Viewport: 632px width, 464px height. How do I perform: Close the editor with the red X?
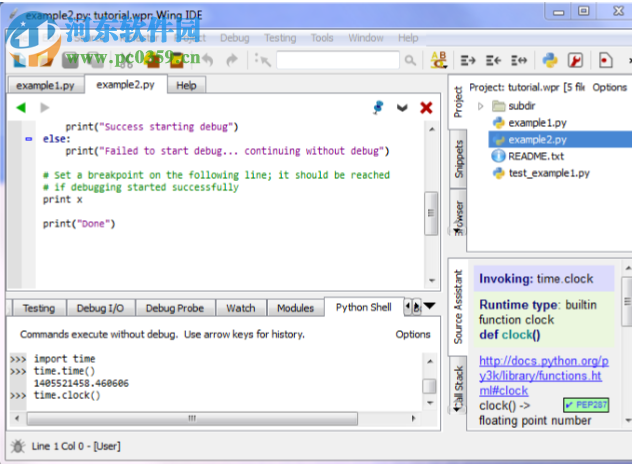[x=426, y=108]
